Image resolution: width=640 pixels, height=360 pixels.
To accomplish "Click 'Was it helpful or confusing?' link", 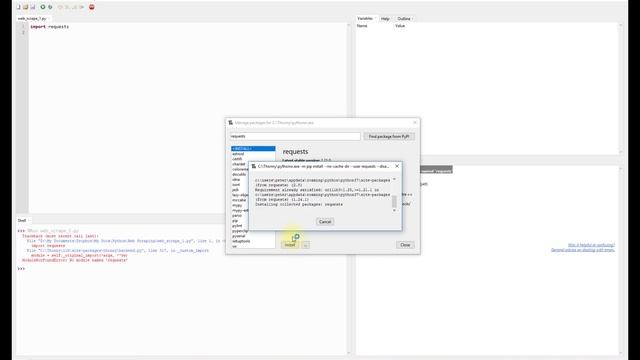I will click(591, 245).
